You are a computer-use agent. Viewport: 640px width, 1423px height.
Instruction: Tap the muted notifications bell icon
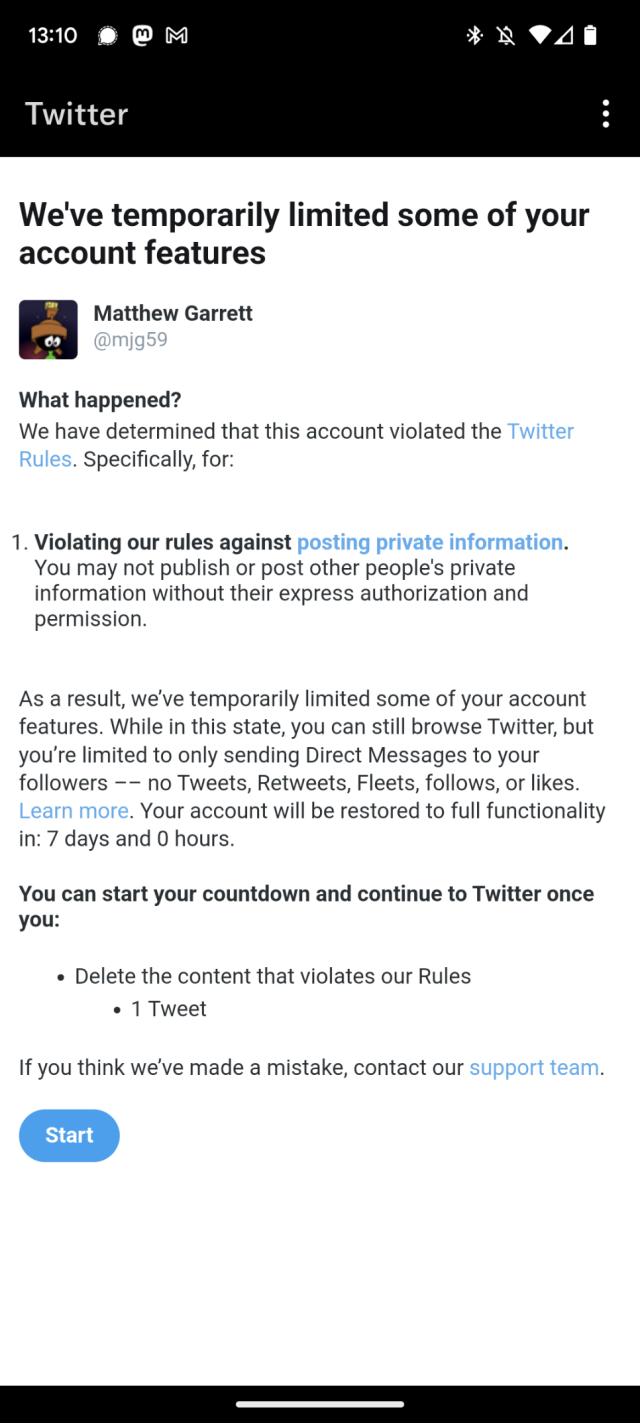pyautogui.click(x=505, y=35)
